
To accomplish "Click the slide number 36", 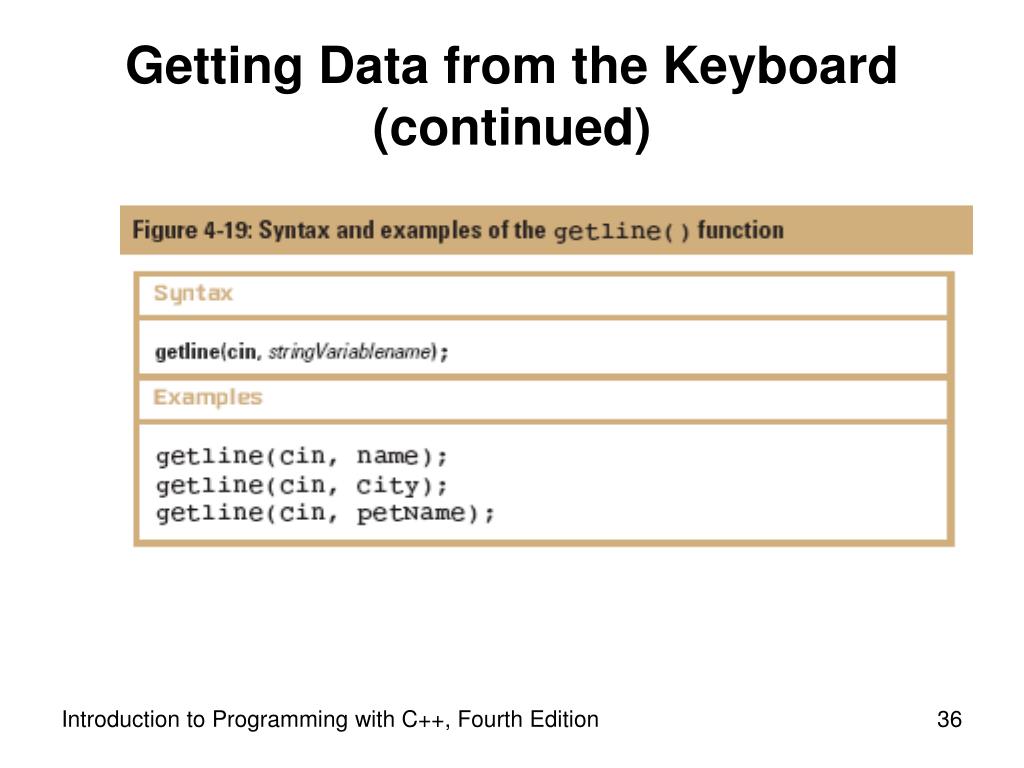I will click(949, 719).
